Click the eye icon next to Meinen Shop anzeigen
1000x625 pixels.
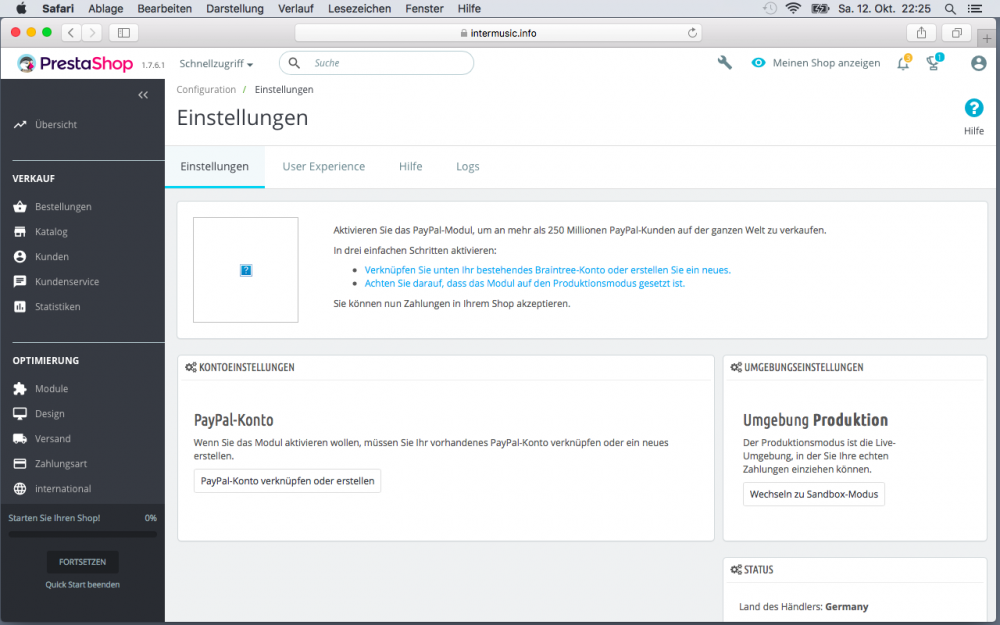pos(758,62)
